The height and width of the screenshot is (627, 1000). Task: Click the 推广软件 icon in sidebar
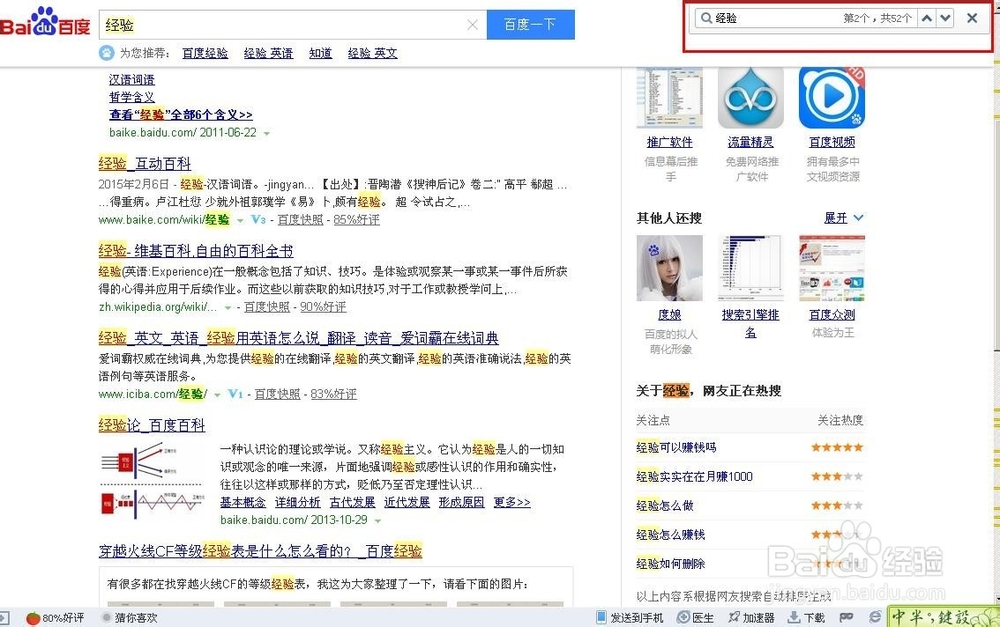coord(669,97)
